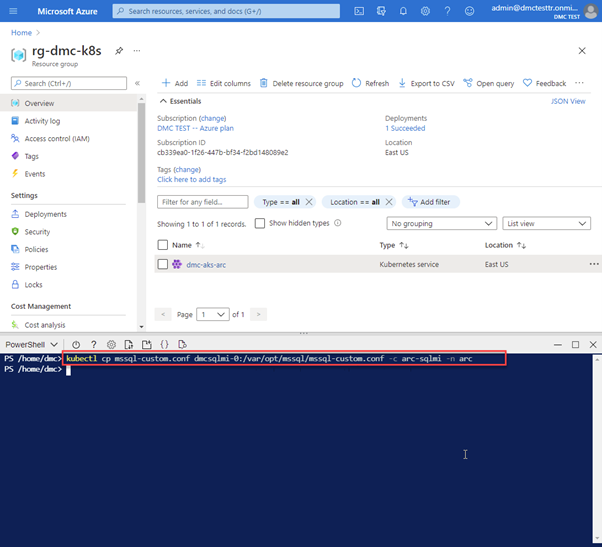Click the Filter for any field box

coord(203,202)
